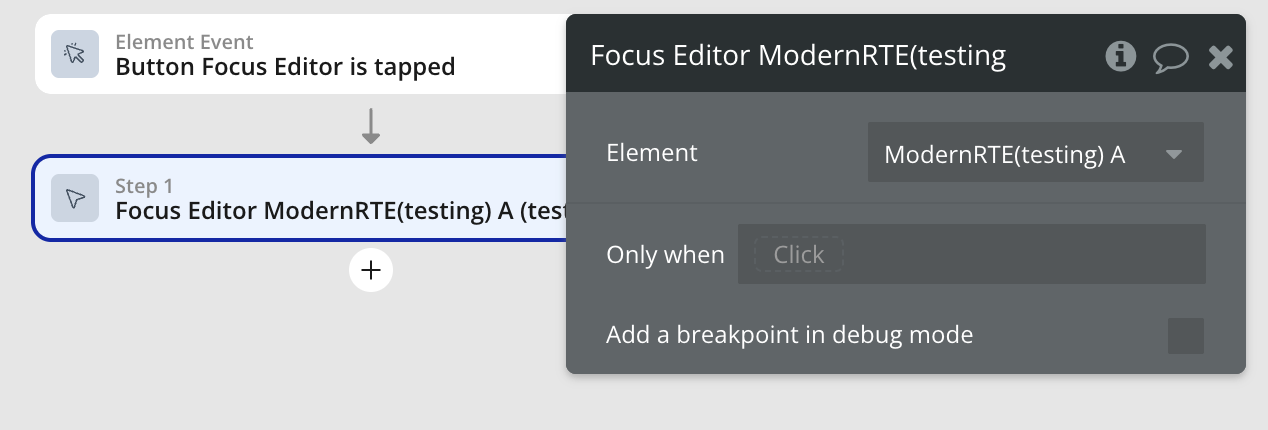Click the "Element" field label
1268x430 pixels.
(x=652, y=153)
